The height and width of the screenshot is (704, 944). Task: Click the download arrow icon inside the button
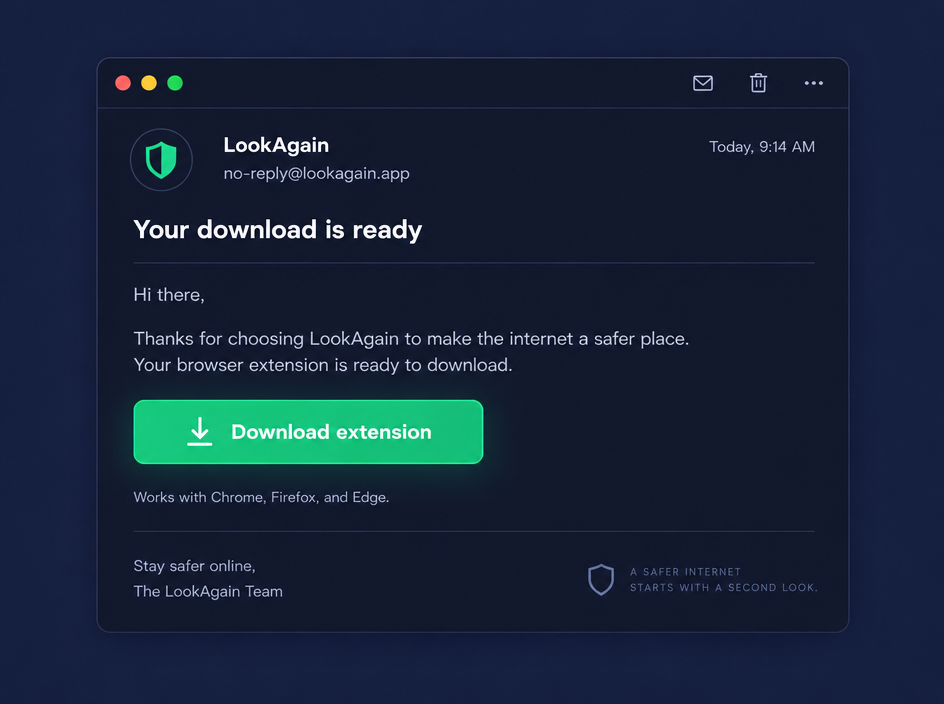[x=199, y=432]
